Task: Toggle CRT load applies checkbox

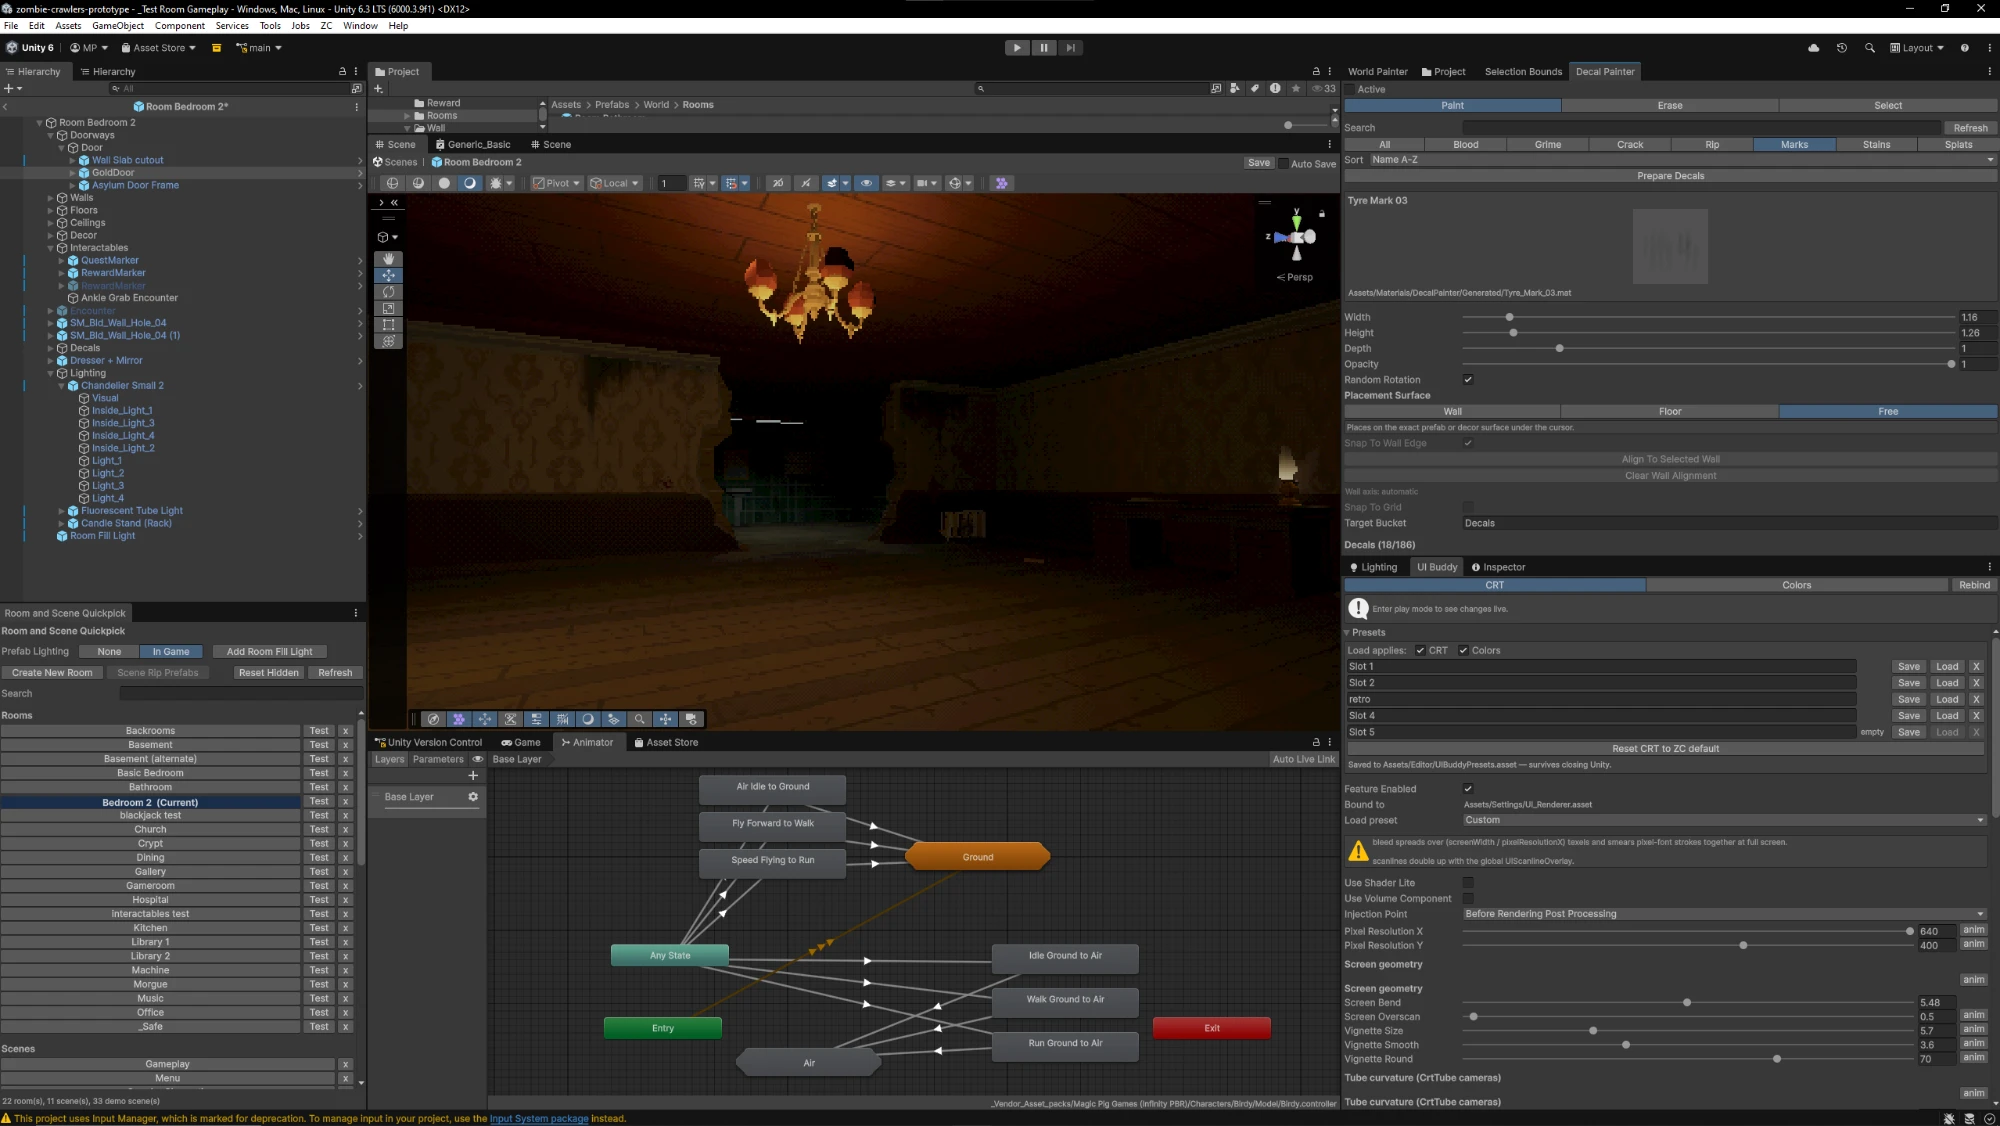Action: (x=1420, y=651)
